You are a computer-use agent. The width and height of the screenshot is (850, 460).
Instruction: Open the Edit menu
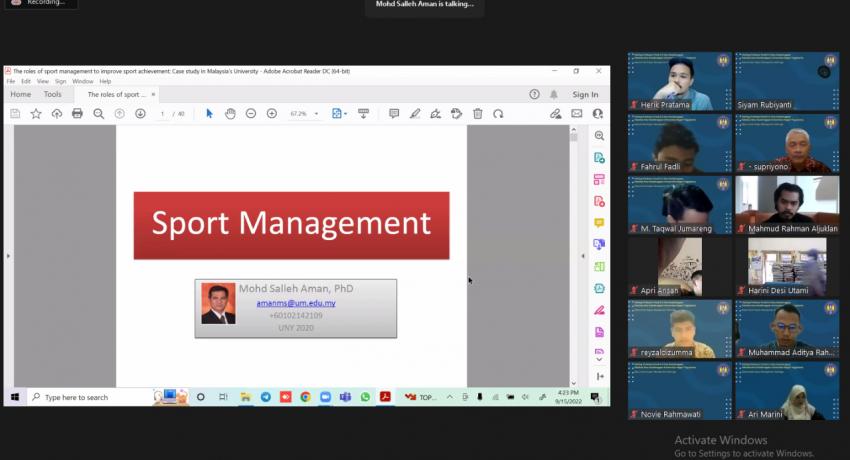(x=26, y=81)
